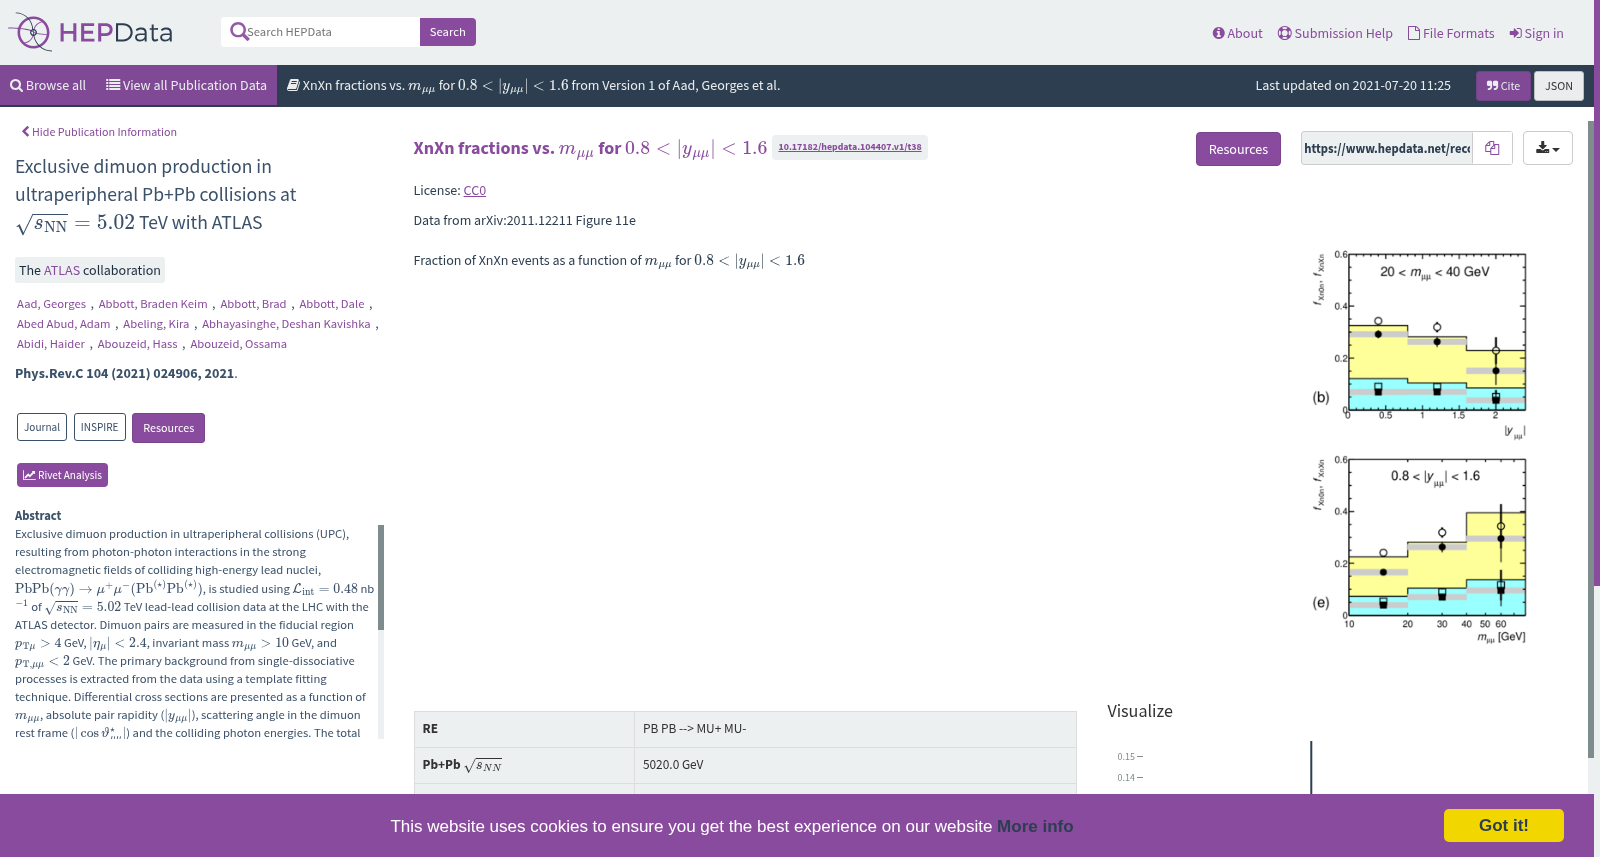Click the Journal button
The height and width of the screenshot is (857, 1600).
[42, 427]
